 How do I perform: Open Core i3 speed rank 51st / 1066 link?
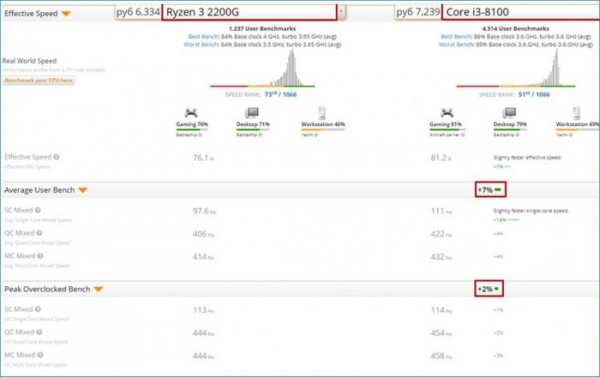click(x=534, y=95)
